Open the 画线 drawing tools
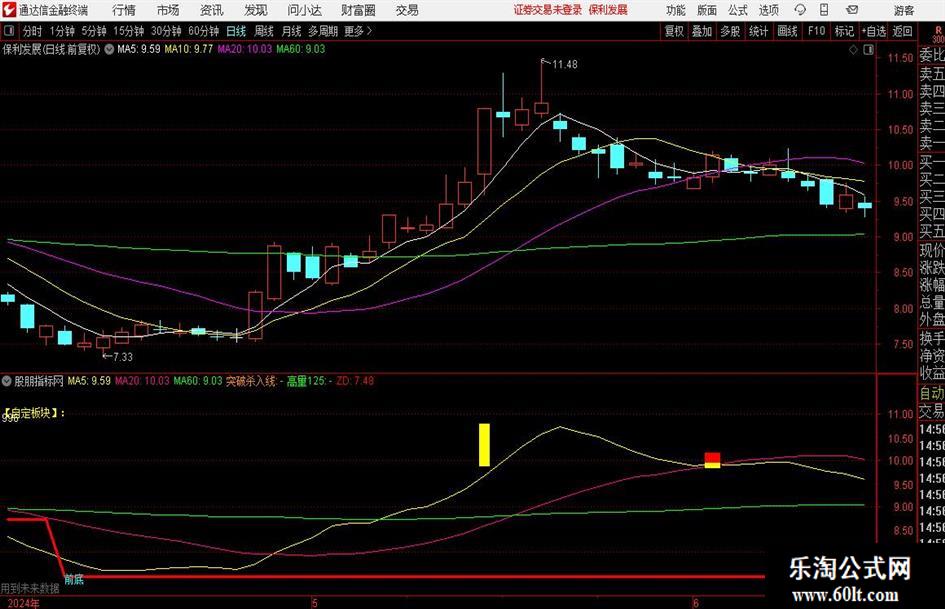945x609 pixels. (787, 31)
